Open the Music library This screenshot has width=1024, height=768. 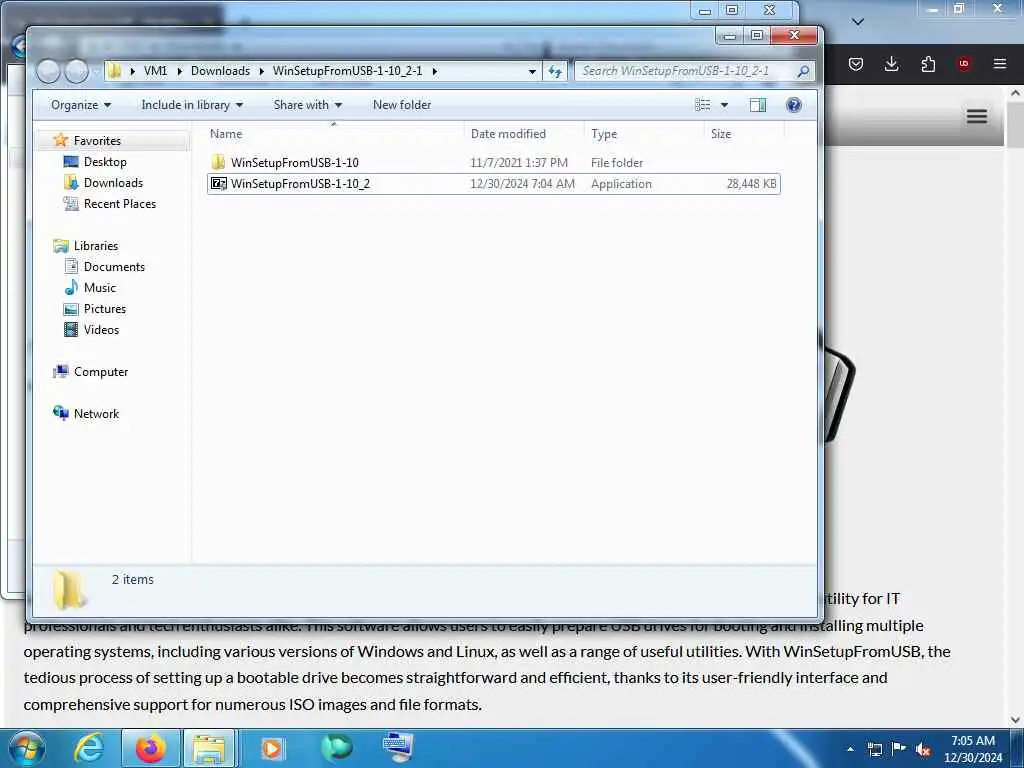coord(99,288)
